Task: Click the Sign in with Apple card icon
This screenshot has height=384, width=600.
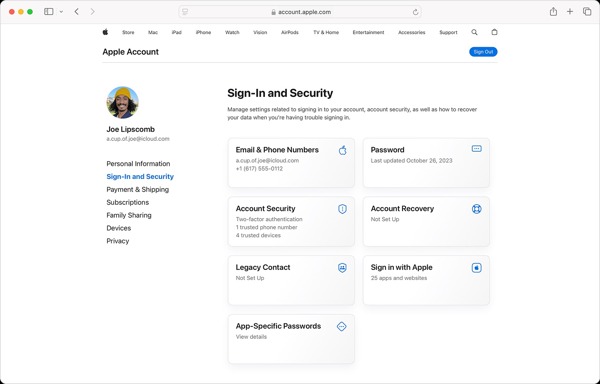Action: point(476,268)
